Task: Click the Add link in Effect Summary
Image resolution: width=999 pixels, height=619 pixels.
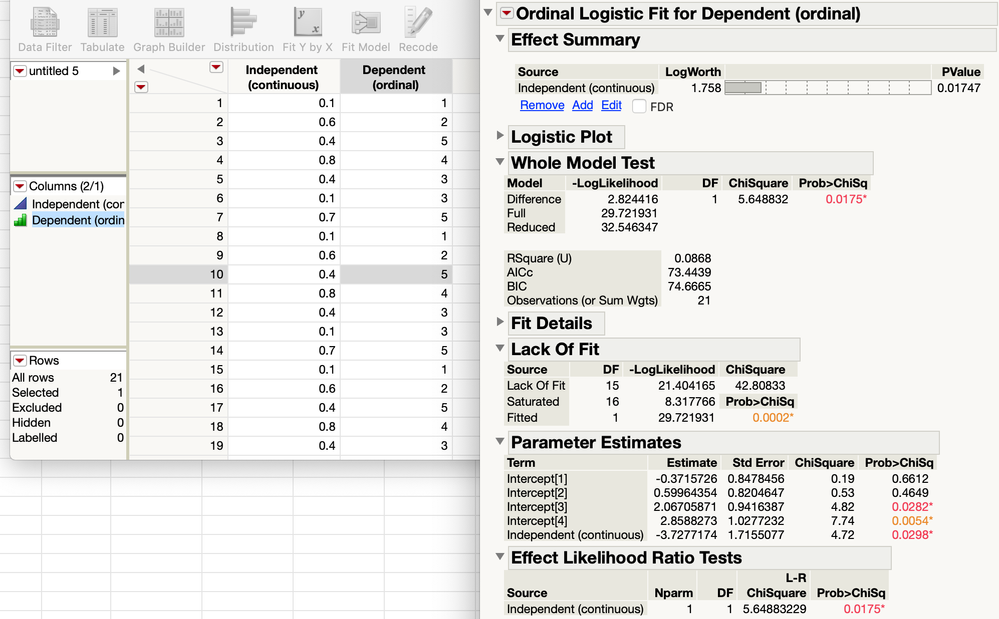Action: [x=582, y=105]
